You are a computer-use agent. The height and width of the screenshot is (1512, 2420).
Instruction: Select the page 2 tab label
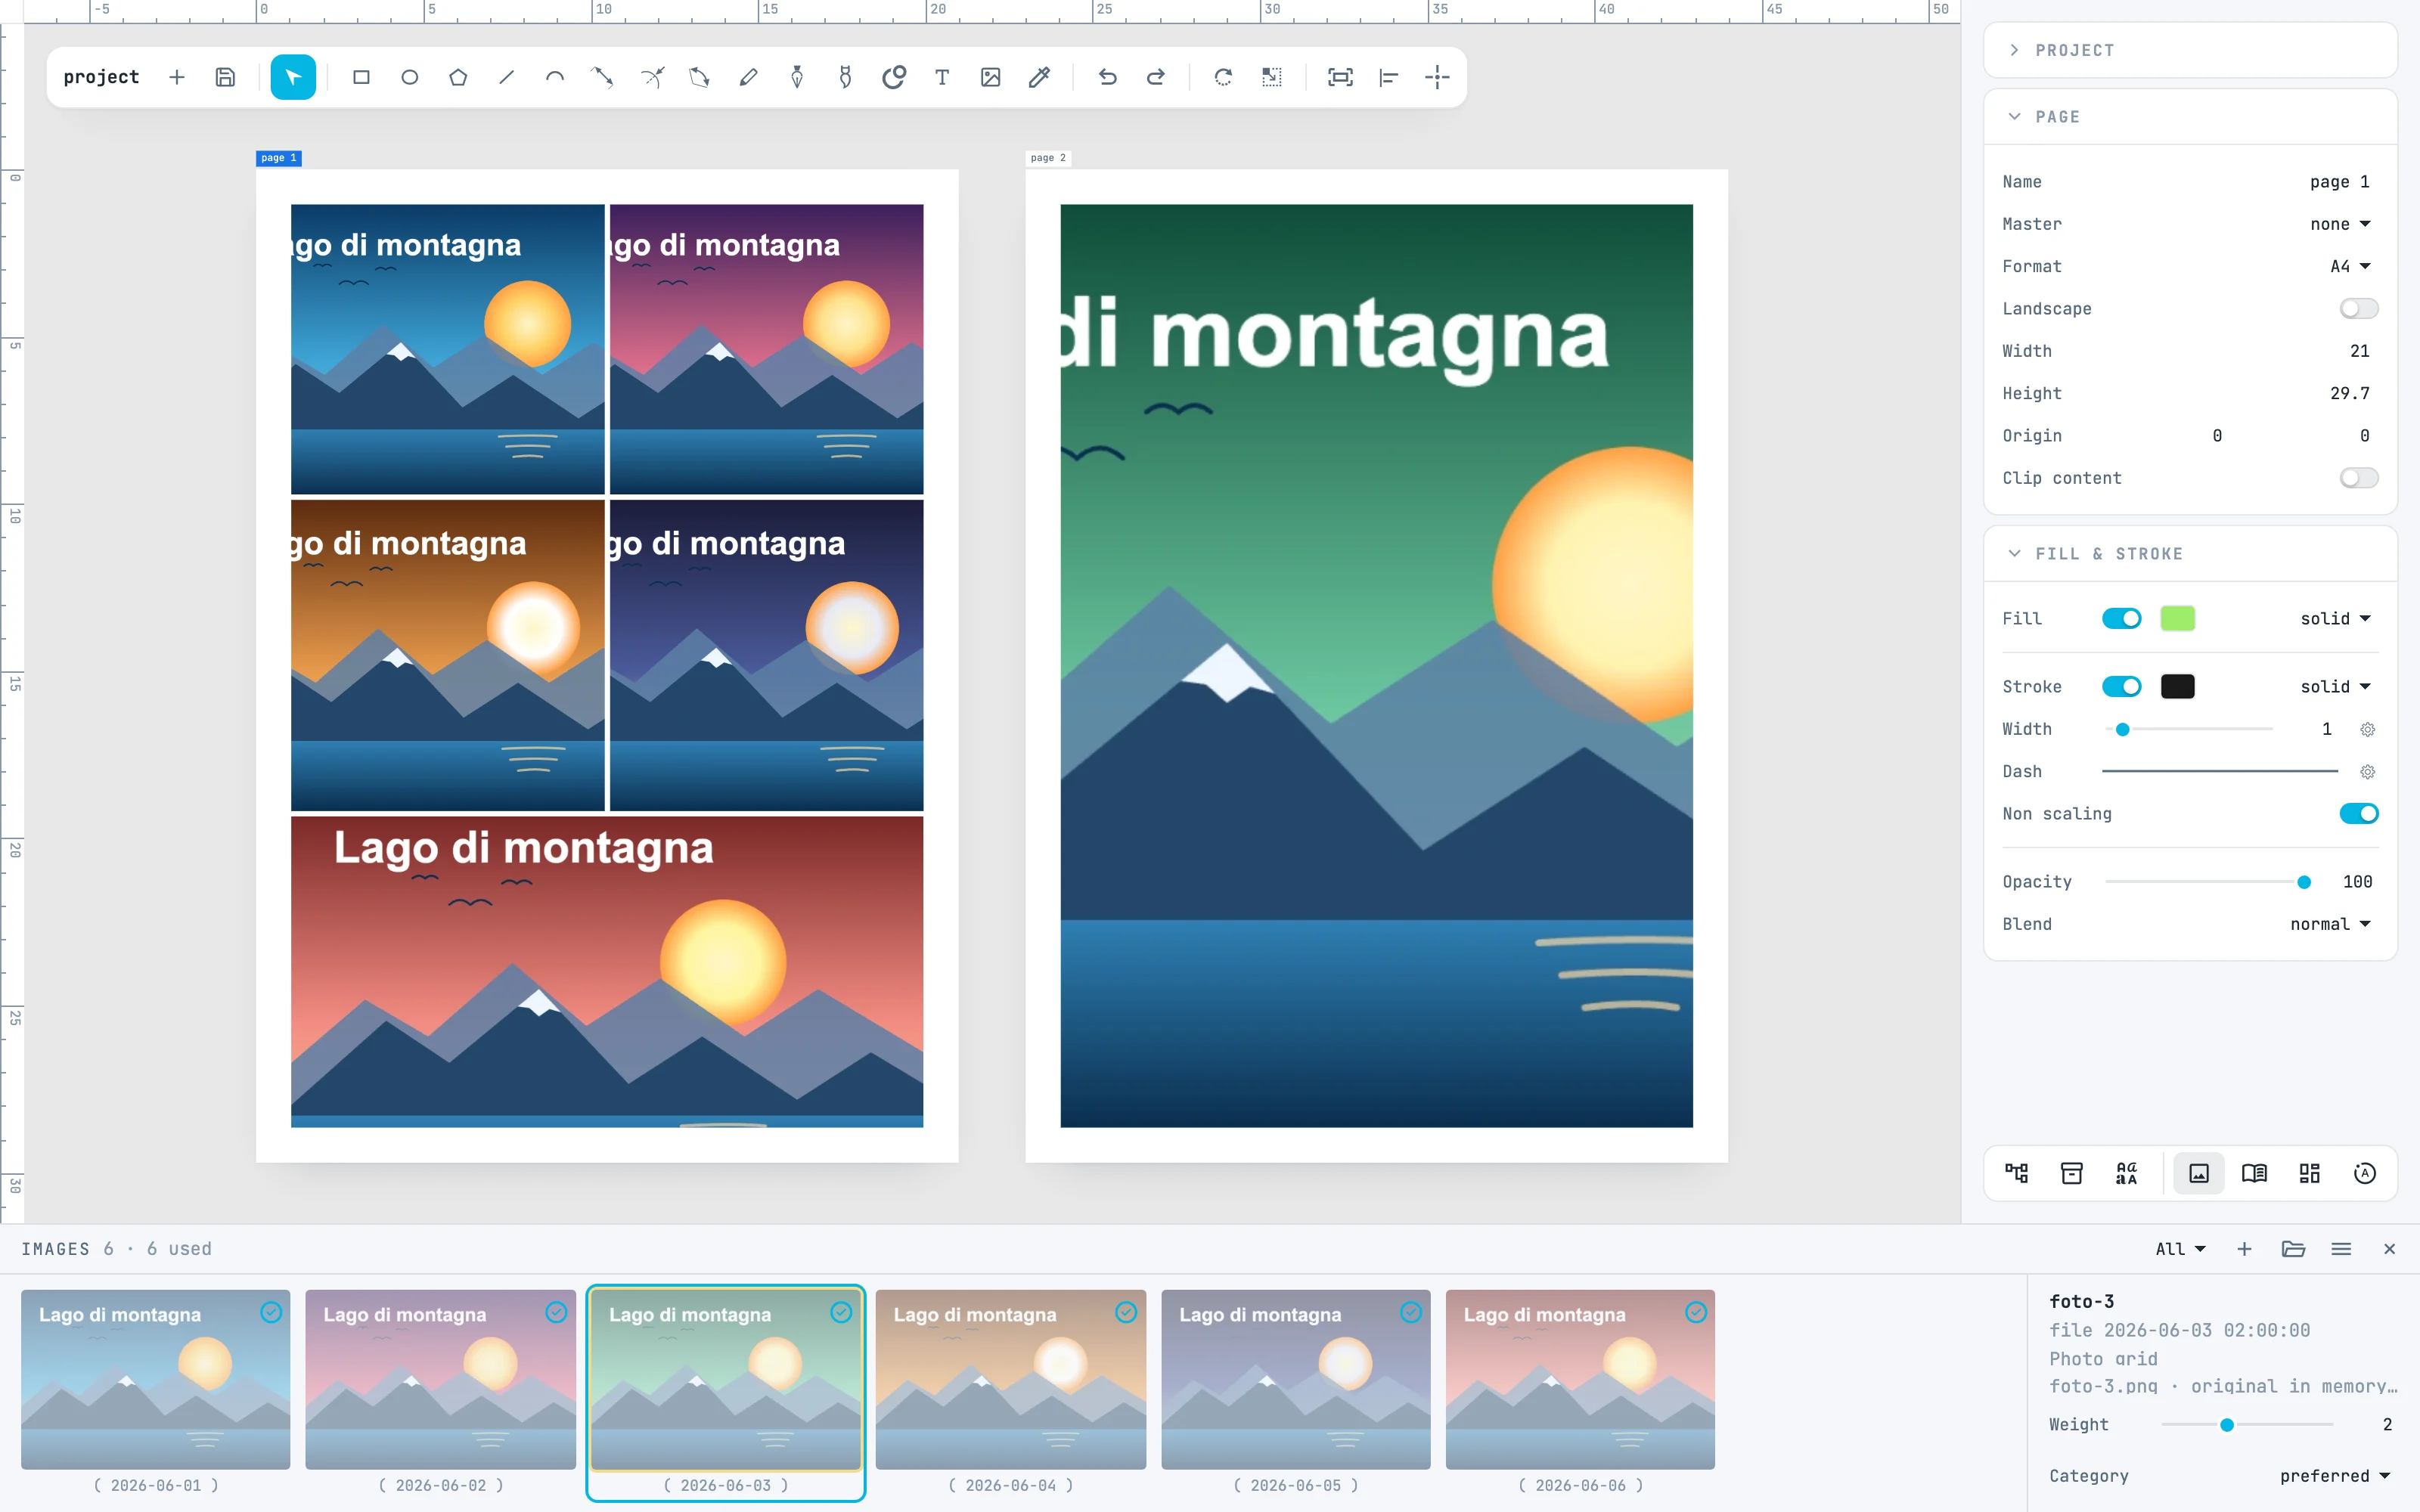click(1048, 158)
